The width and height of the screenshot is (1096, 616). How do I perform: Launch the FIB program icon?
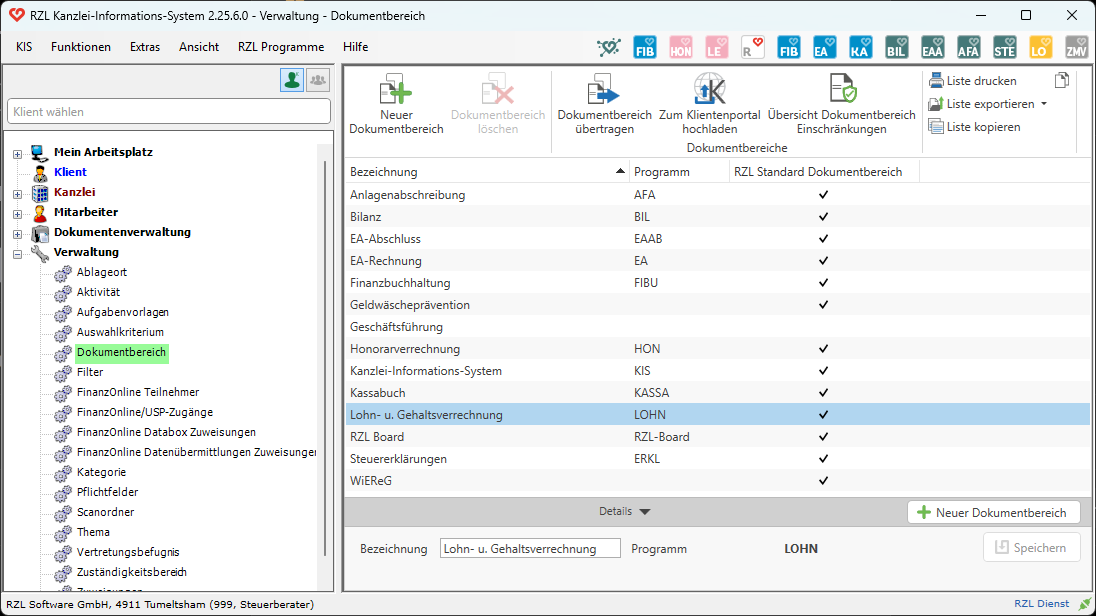645,47
